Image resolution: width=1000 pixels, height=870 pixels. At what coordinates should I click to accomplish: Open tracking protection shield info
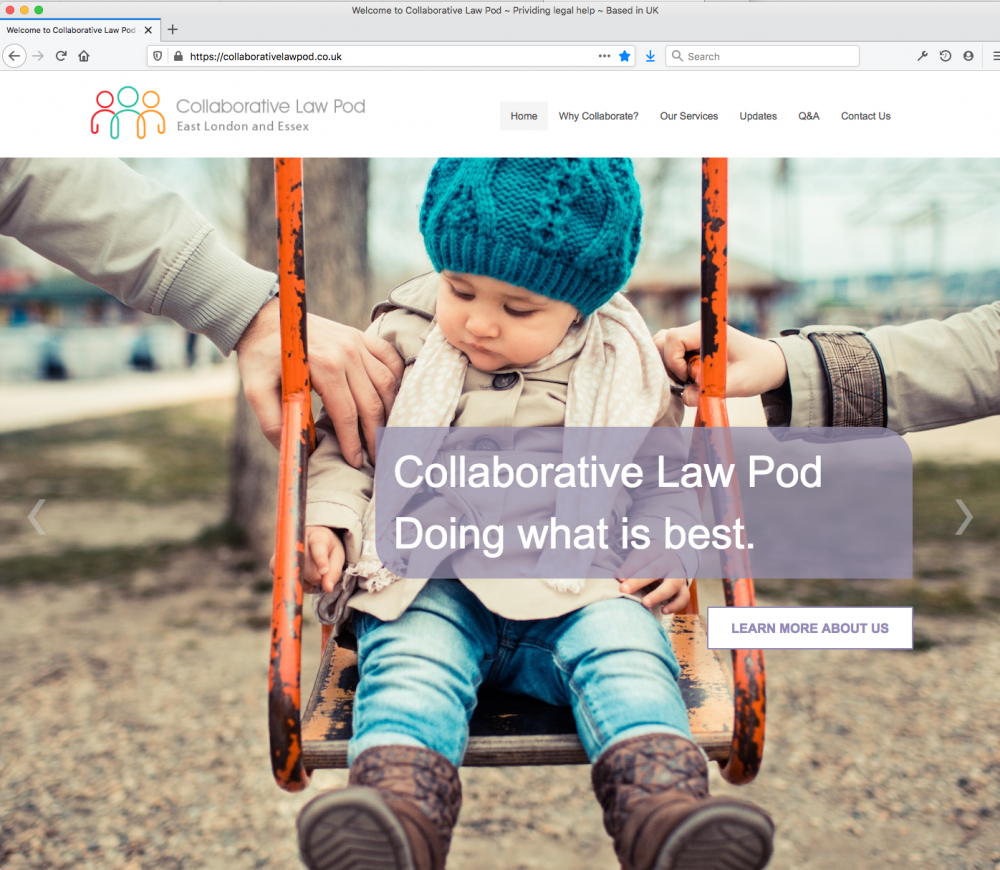coord(158,56)
